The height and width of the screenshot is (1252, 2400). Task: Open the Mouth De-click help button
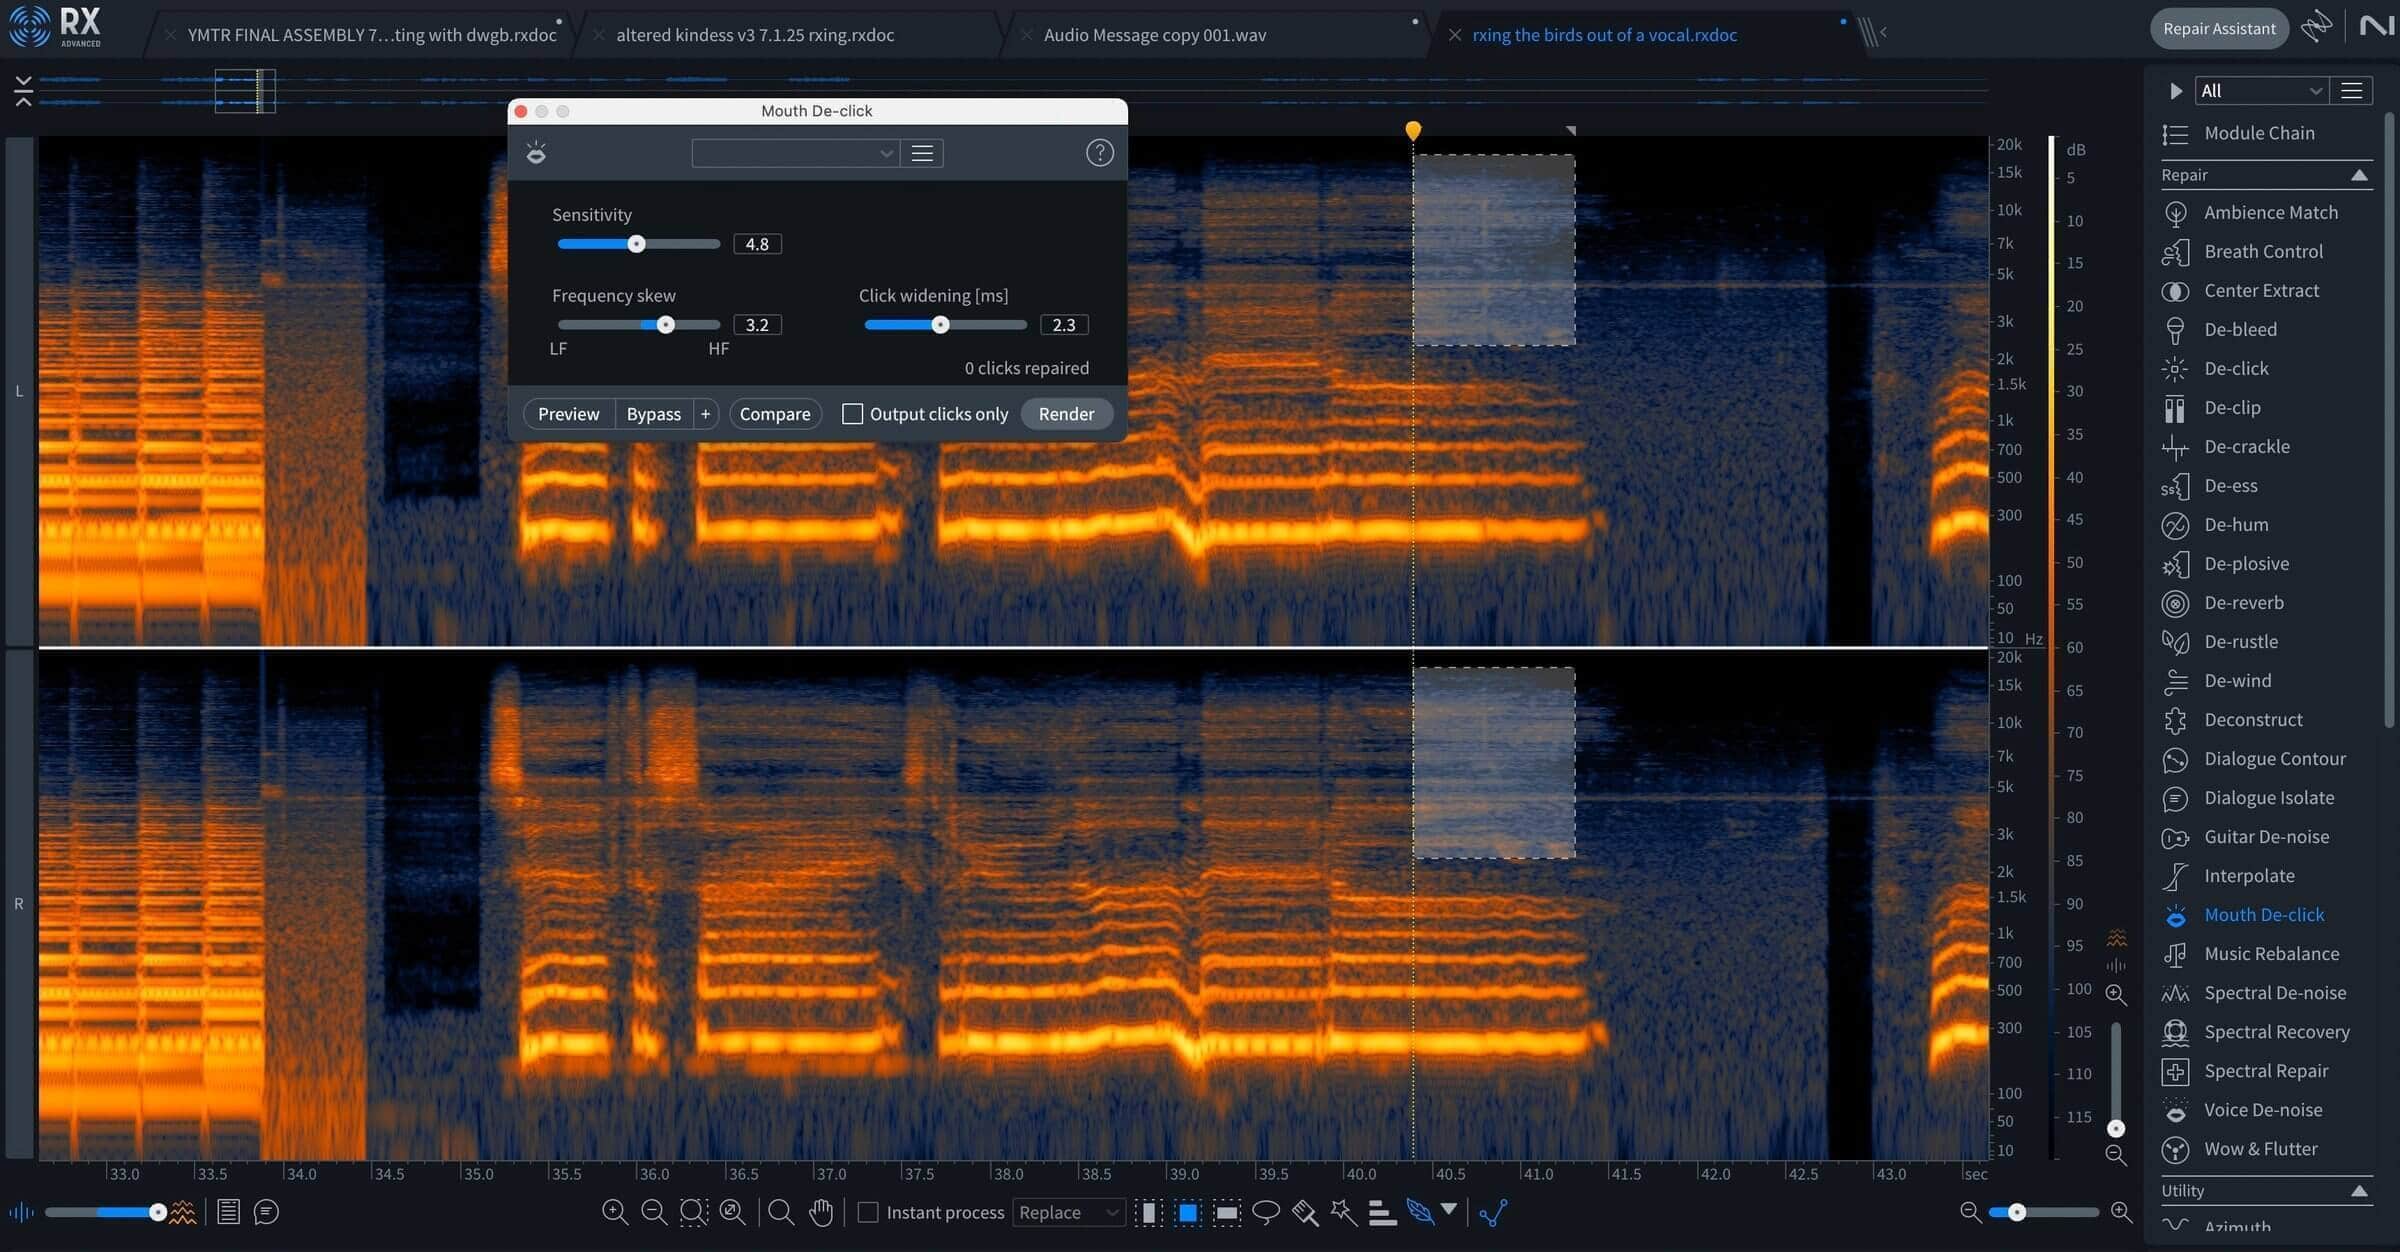pyautogui.click(x=1099, y=152)
